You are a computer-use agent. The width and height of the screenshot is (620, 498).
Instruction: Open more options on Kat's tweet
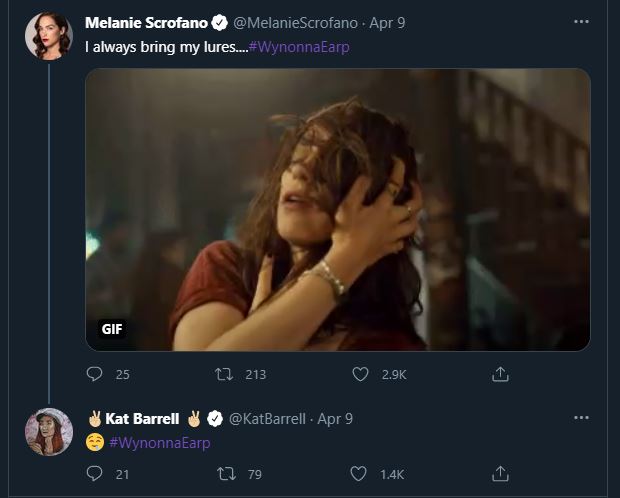pos(581,417)
